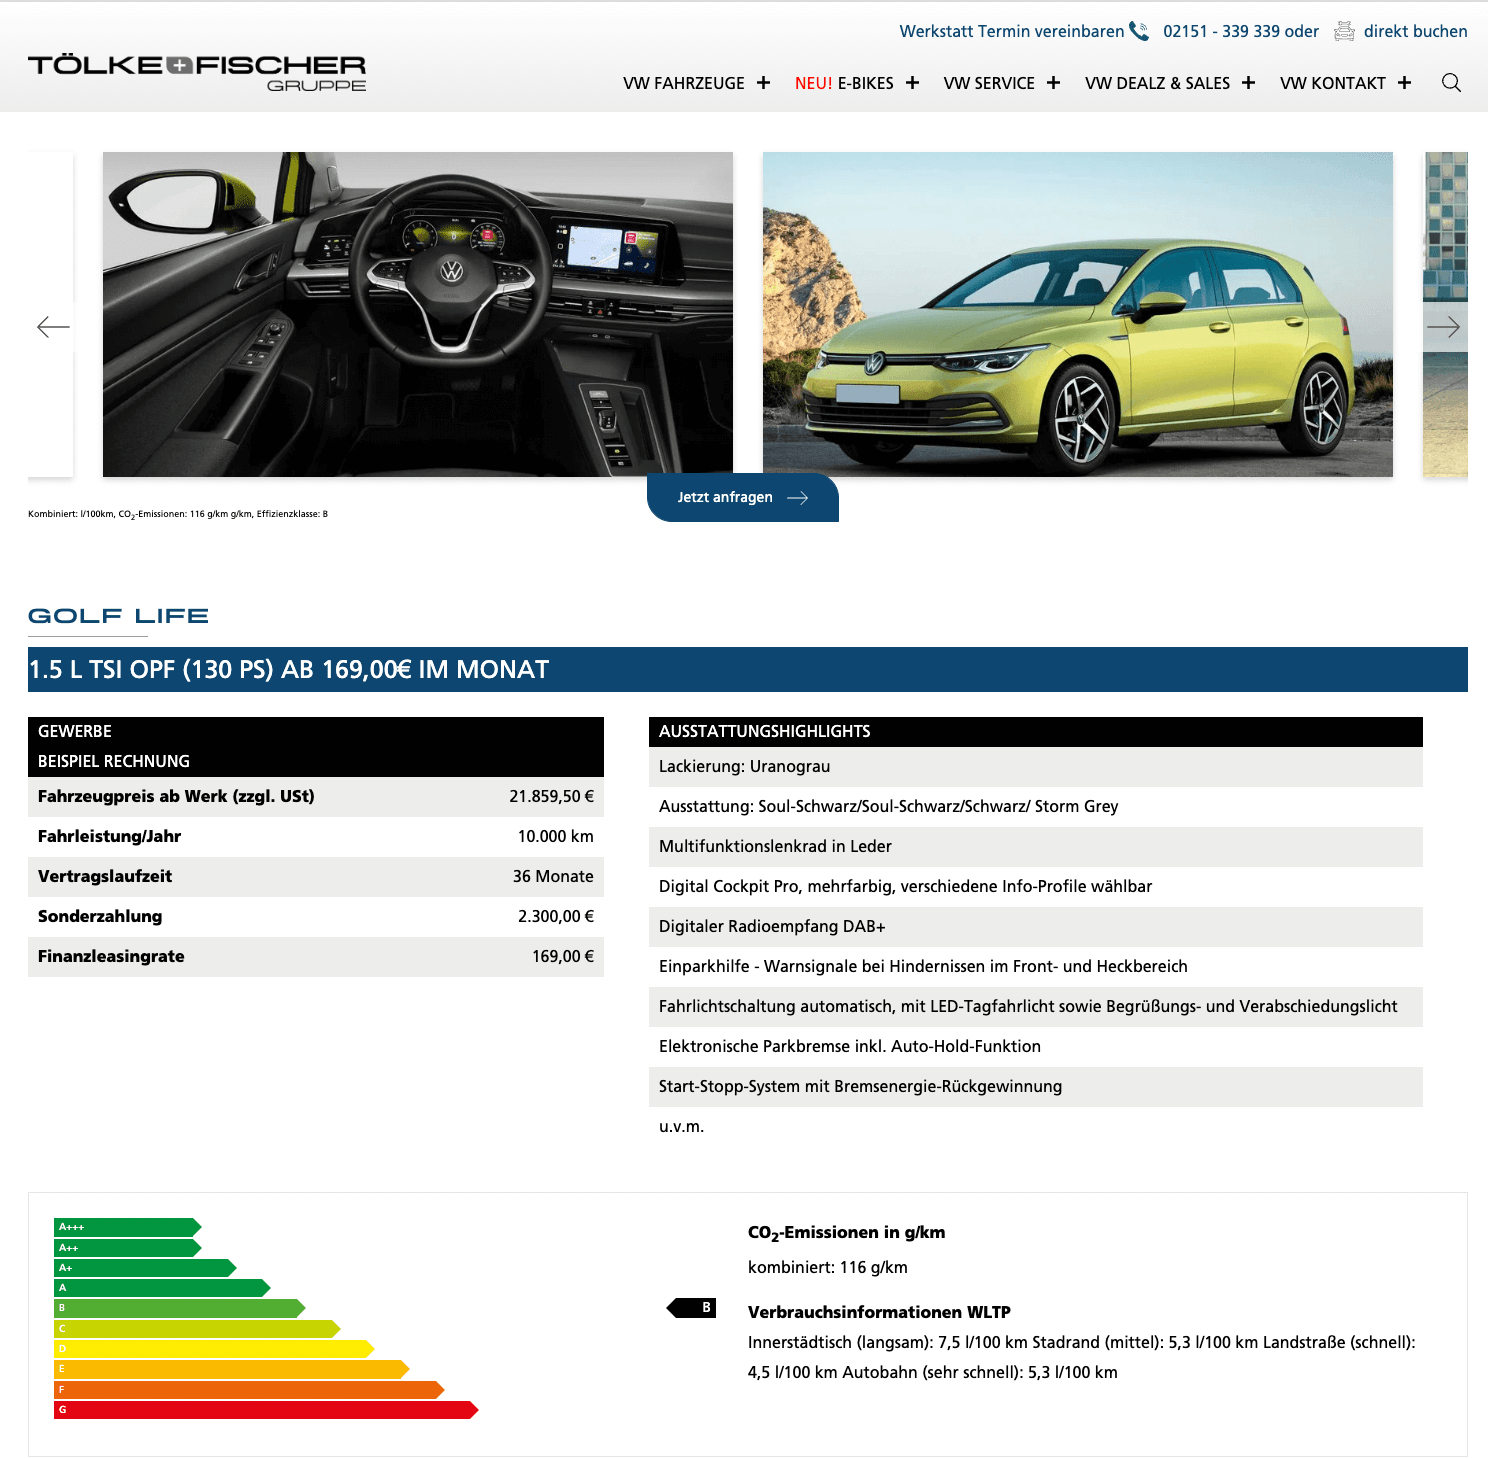
Task: Click Lackierung: Uranograu row
Action: click(x=1036, y=767)
